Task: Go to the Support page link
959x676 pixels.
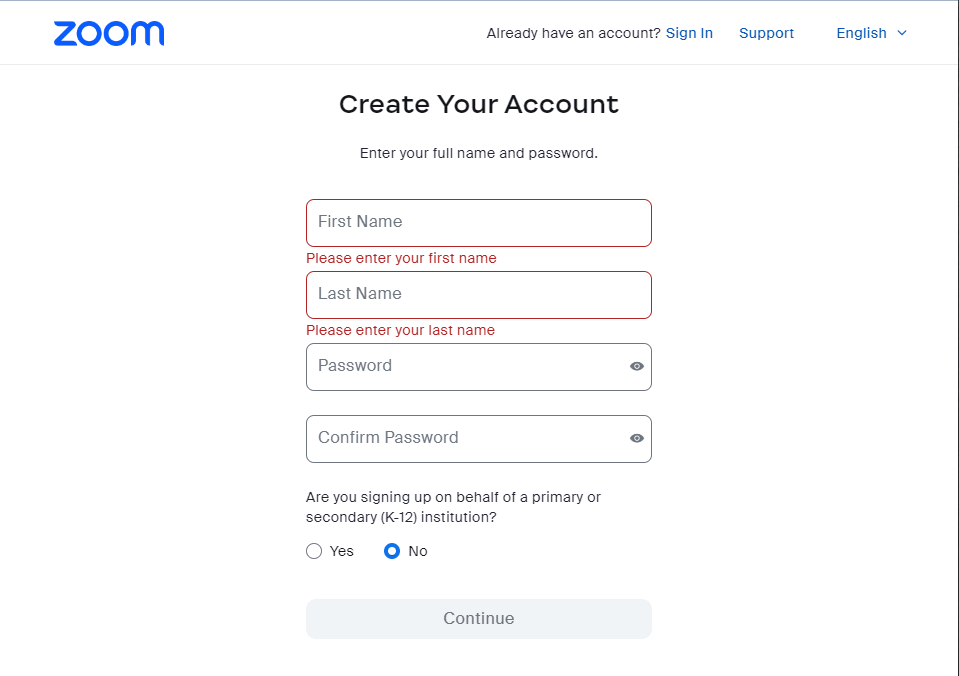Action: click(766, 33)
